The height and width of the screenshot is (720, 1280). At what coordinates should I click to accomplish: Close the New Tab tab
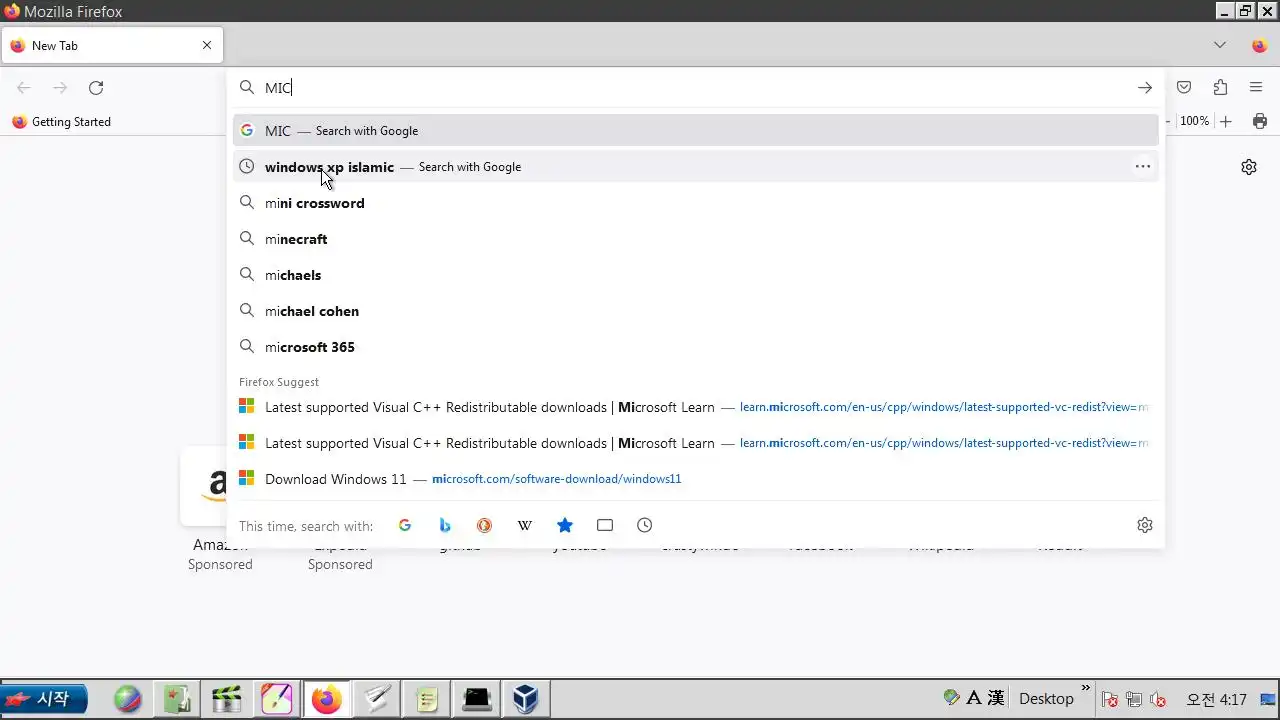[207, 45]
